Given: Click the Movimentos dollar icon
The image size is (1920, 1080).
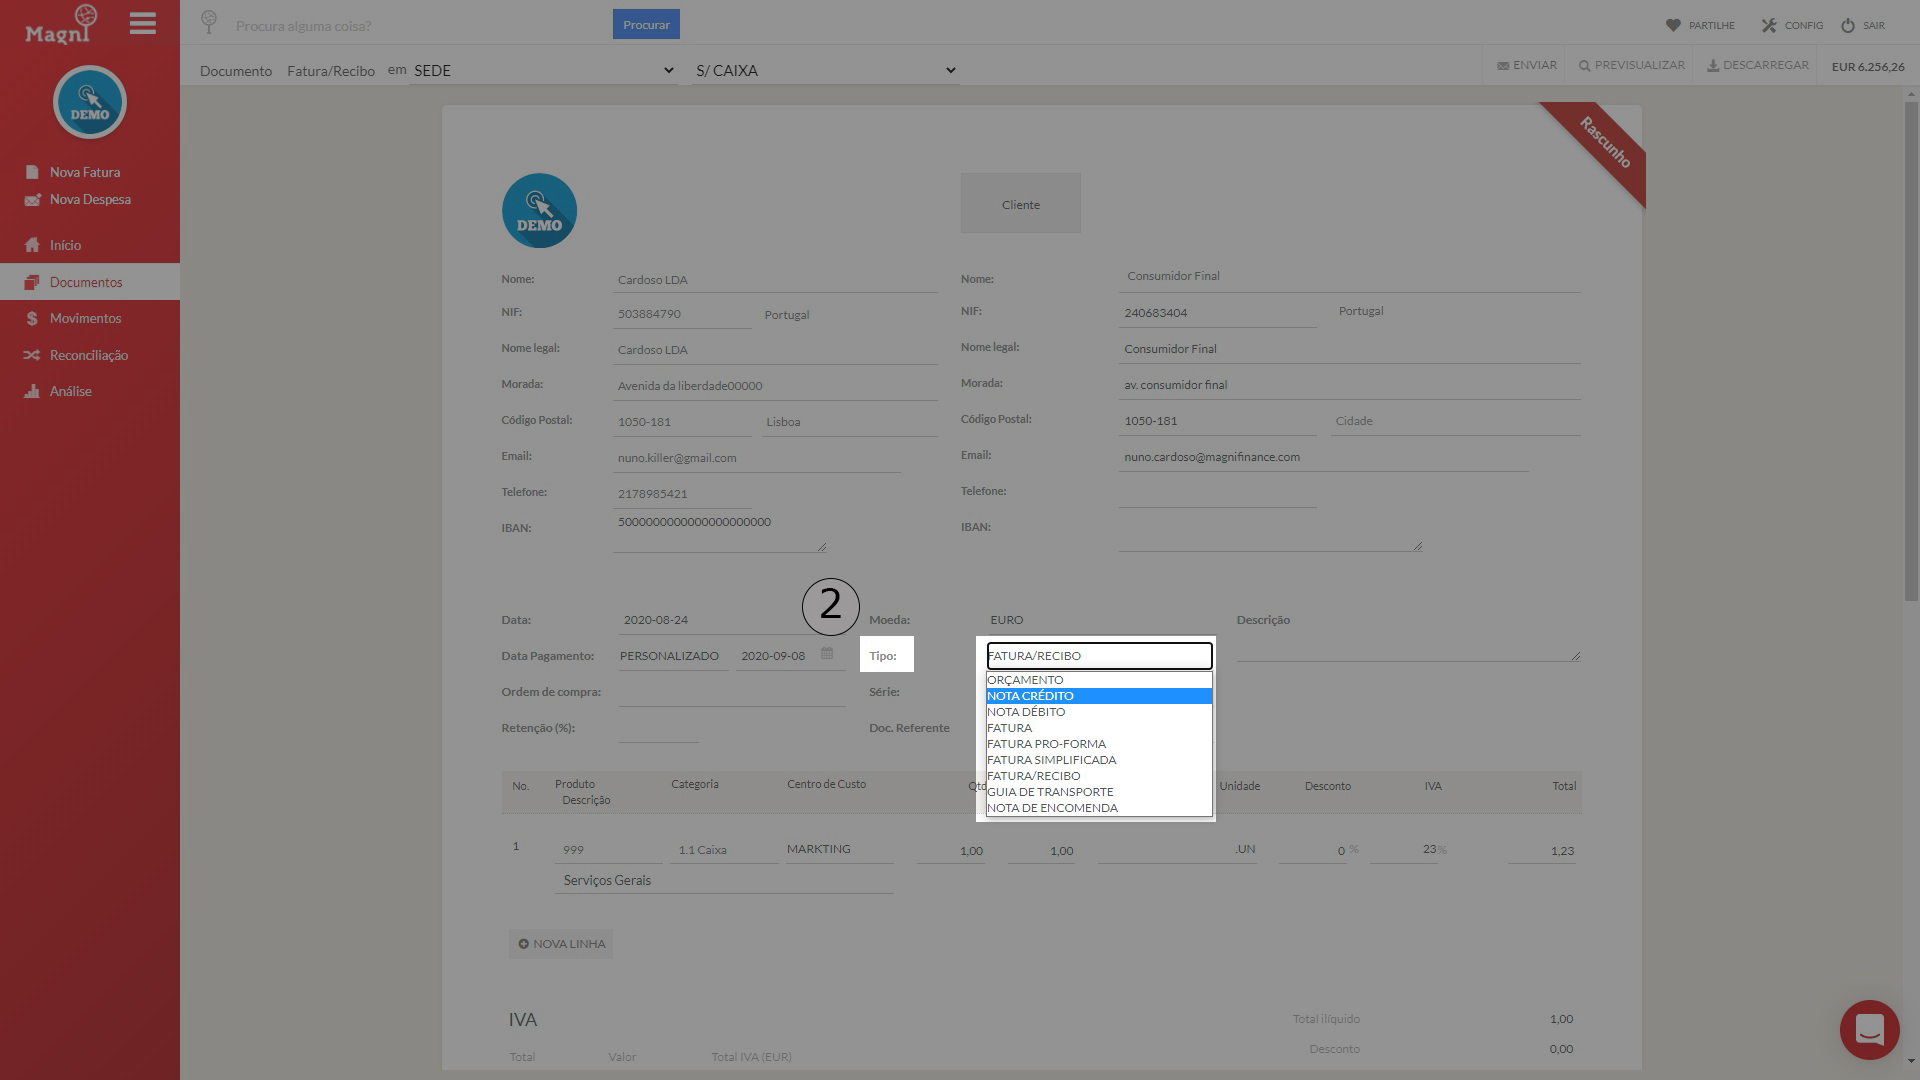Looking at the screenshot, I should coord(32,318).
